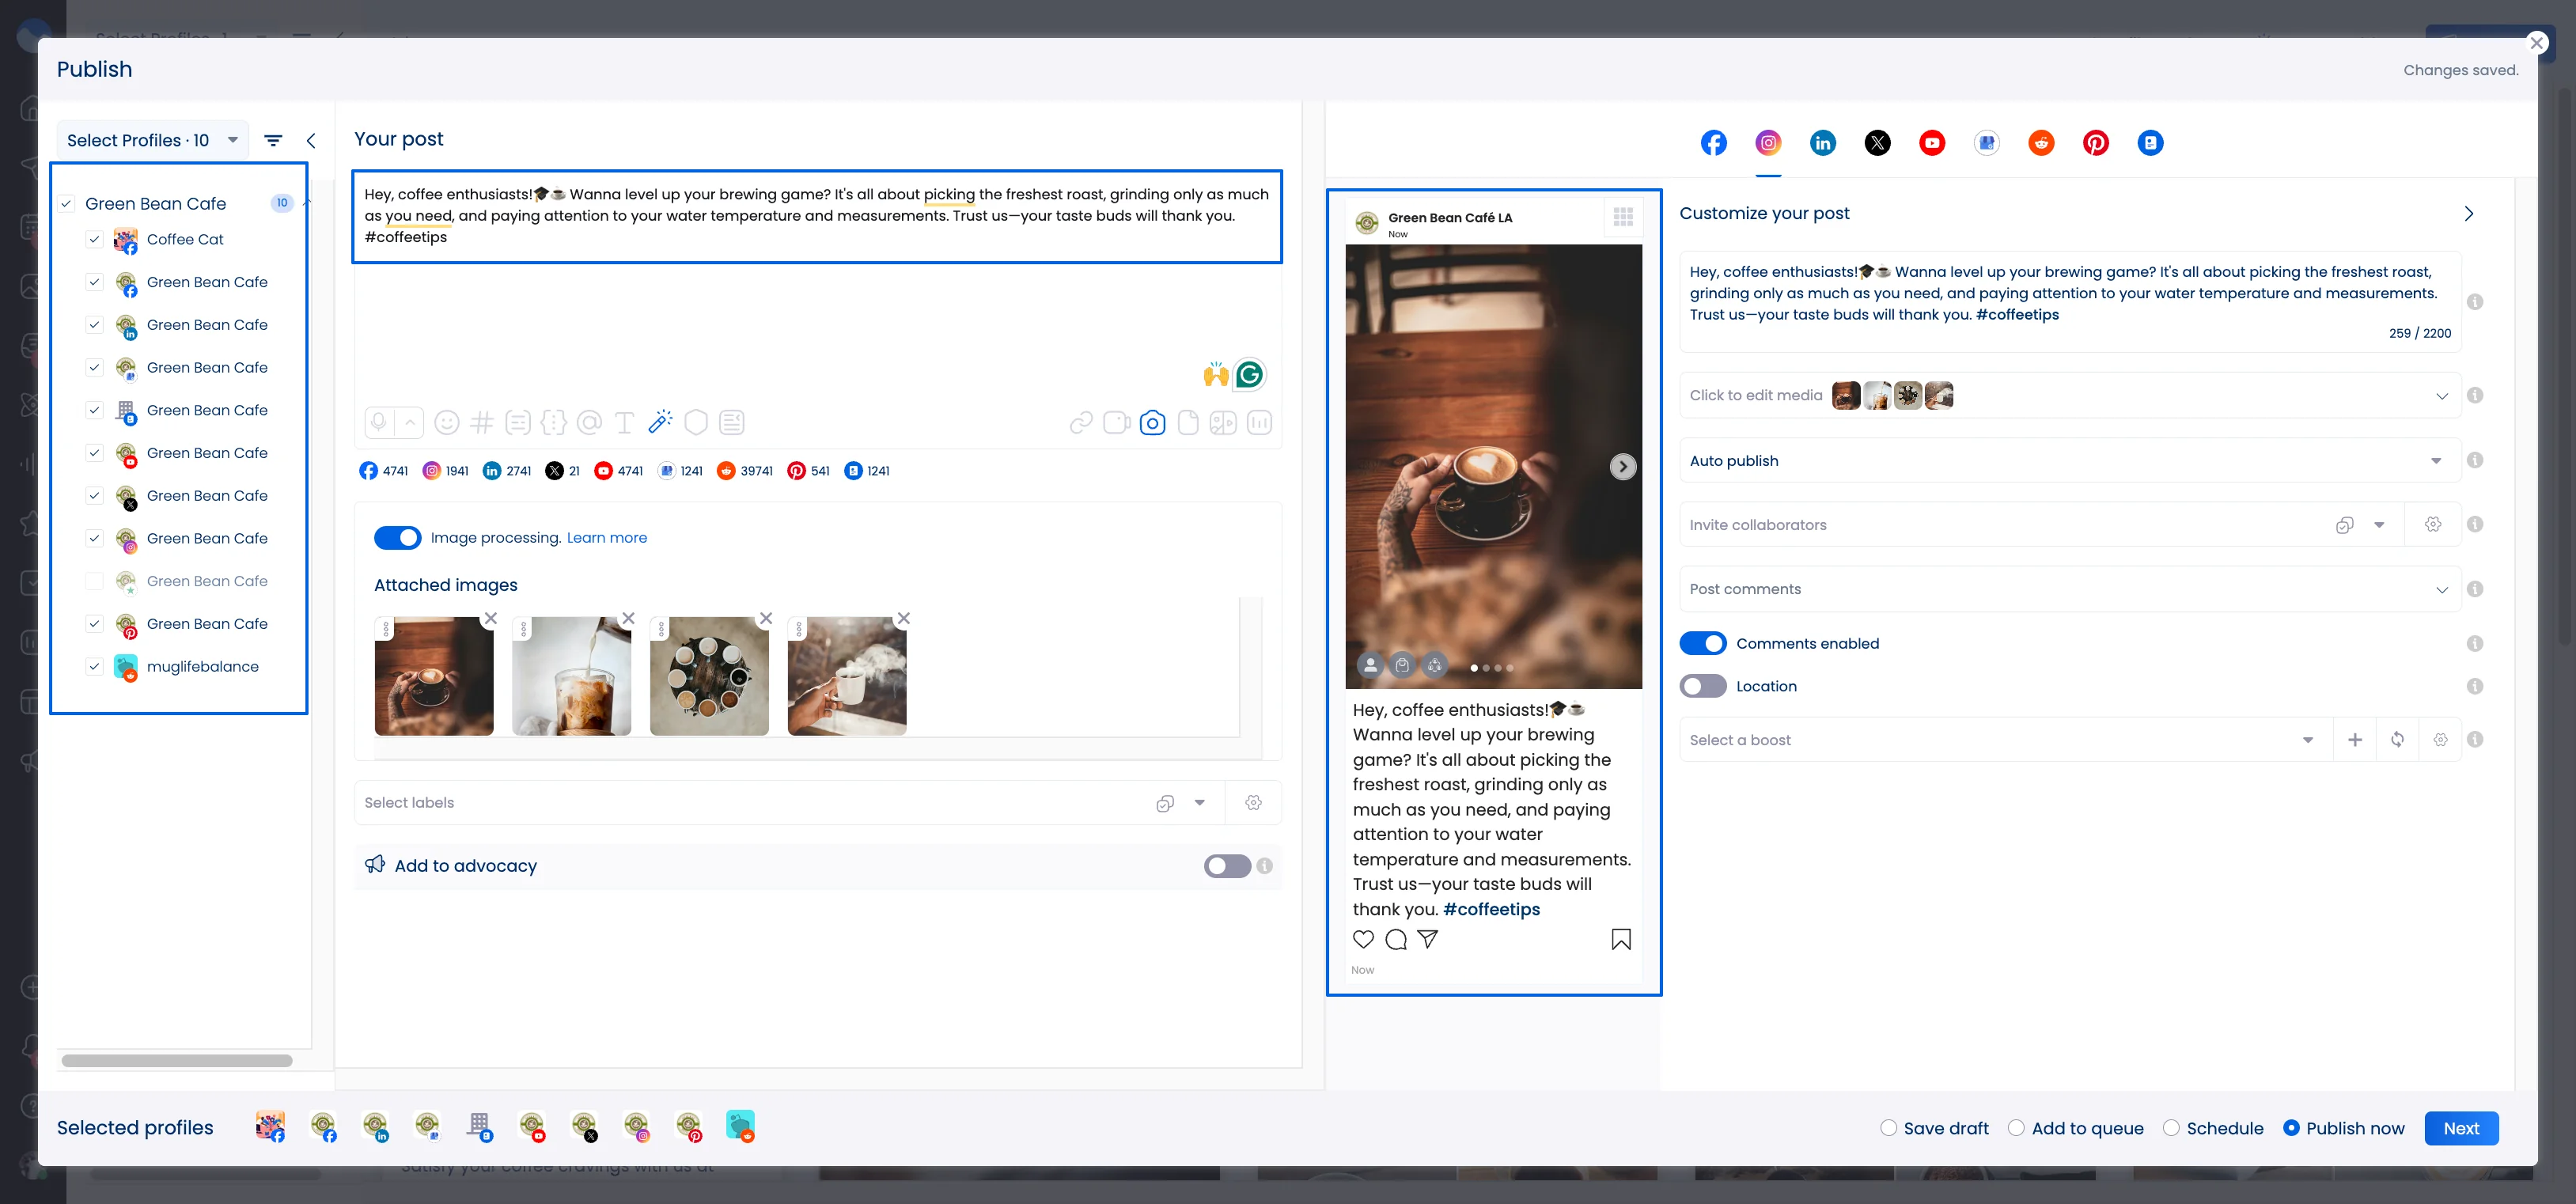The image size is (2576, 1204).
Task: Click the link insert icon
Action: (x=1081, y=423)
